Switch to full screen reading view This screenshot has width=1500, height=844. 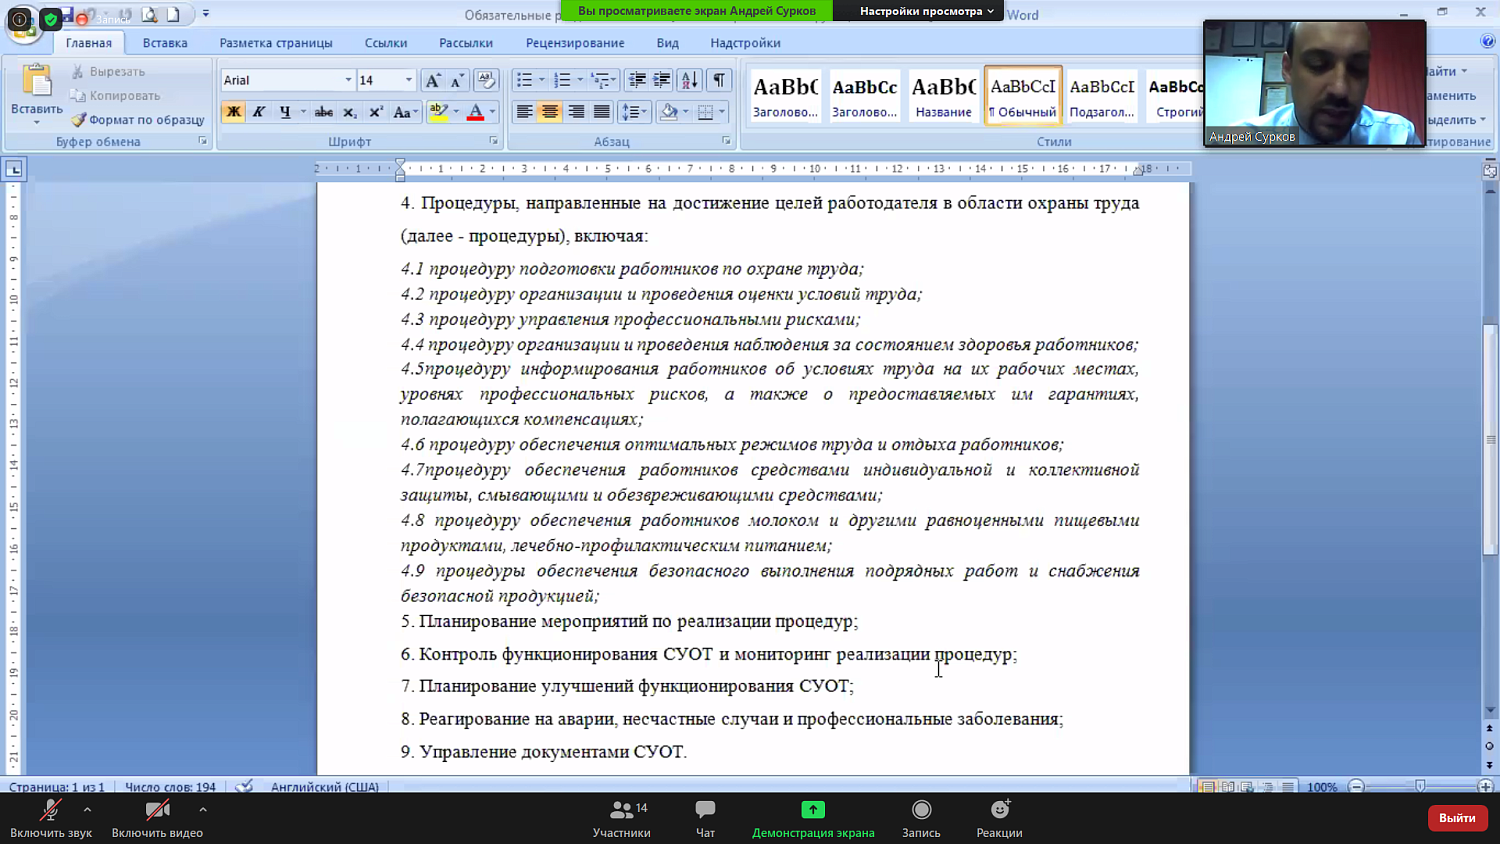1227,787
